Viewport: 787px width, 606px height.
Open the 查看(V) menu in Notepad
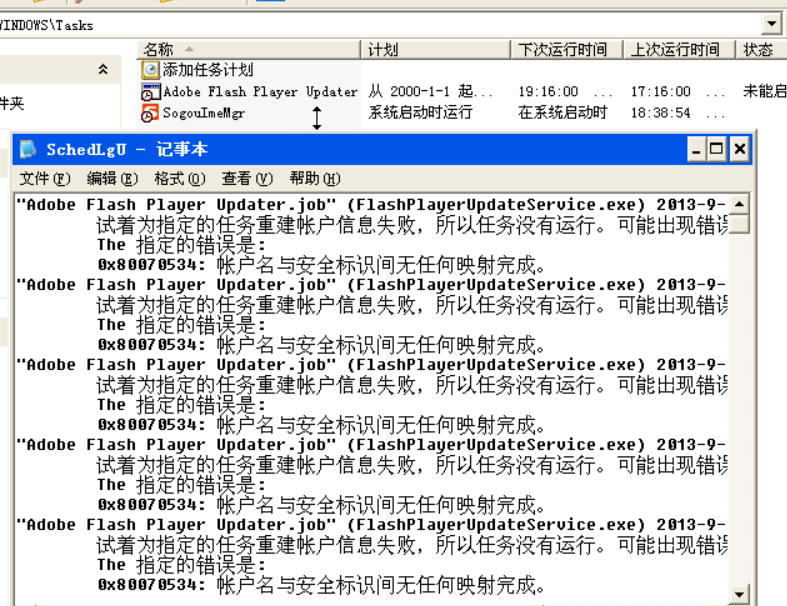pos(247,179)
